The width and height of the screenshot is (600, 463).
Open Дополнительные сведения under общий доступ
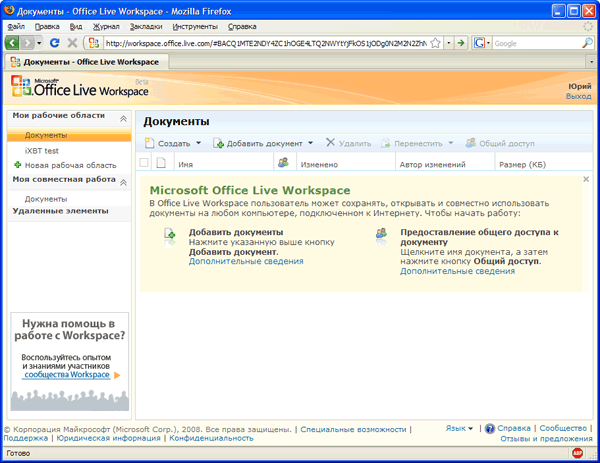click(x=457, y=271)
